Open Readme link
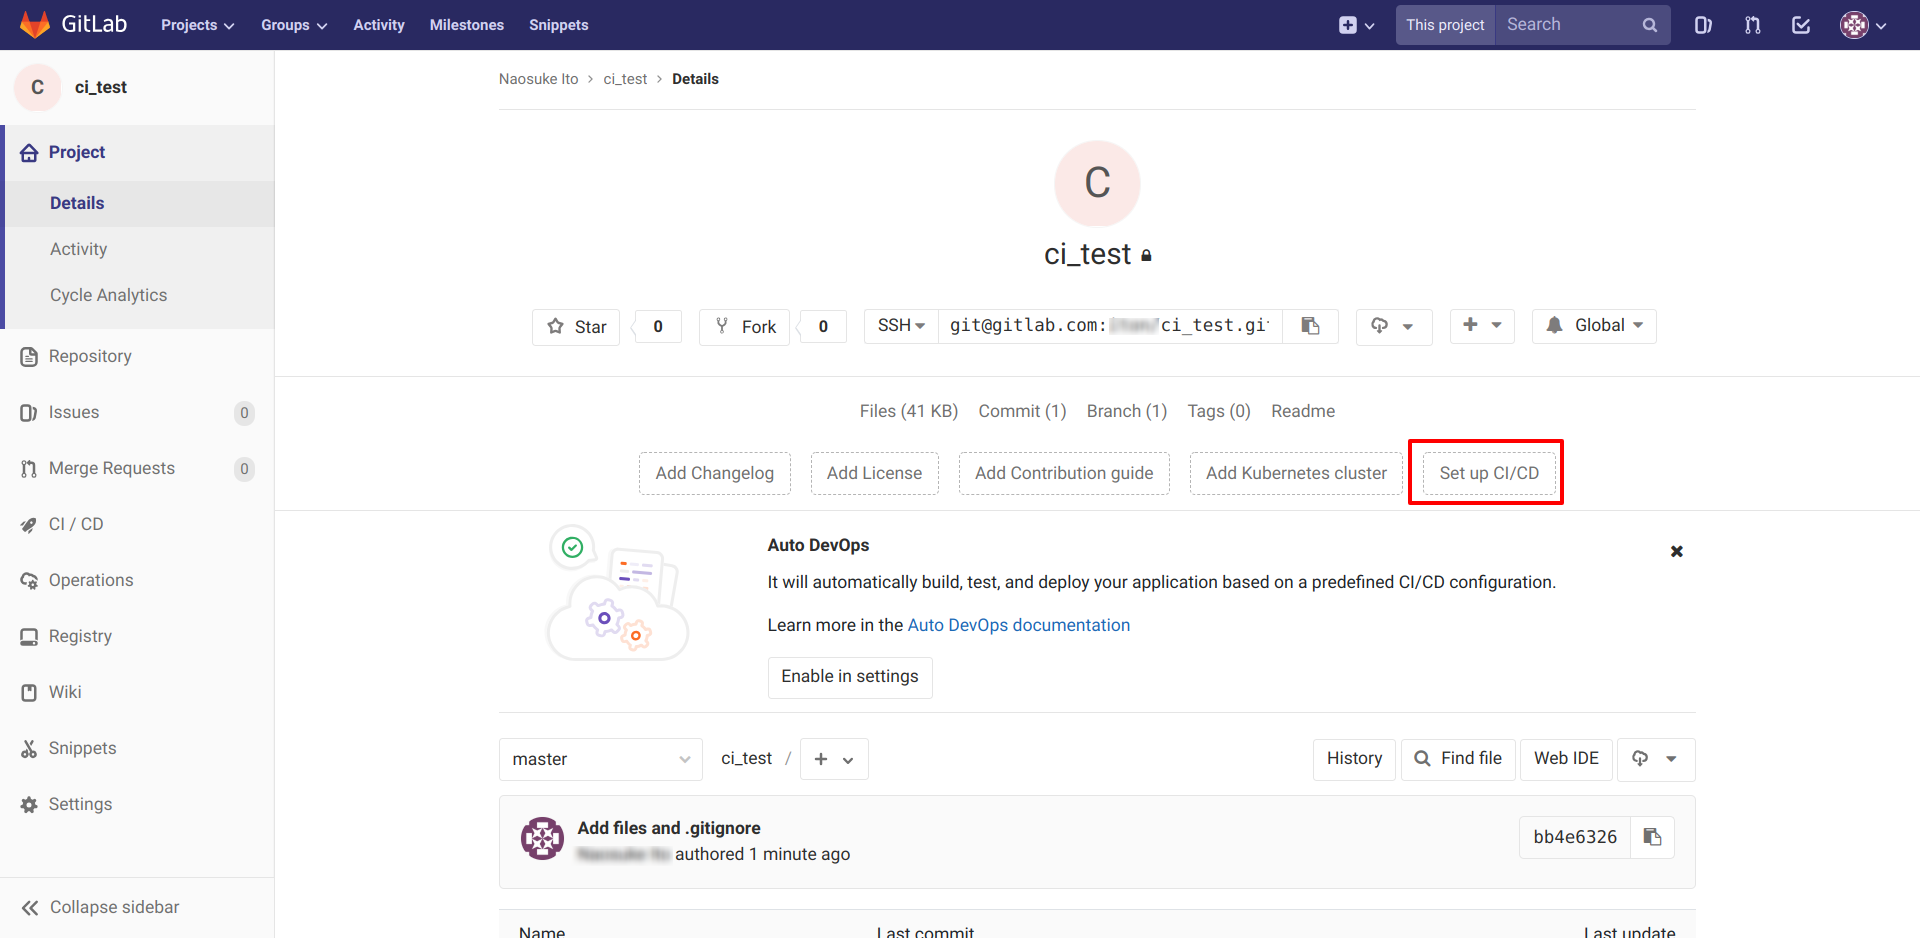The height and width of the screenshot is (938, 1920). pos(1303,411)
